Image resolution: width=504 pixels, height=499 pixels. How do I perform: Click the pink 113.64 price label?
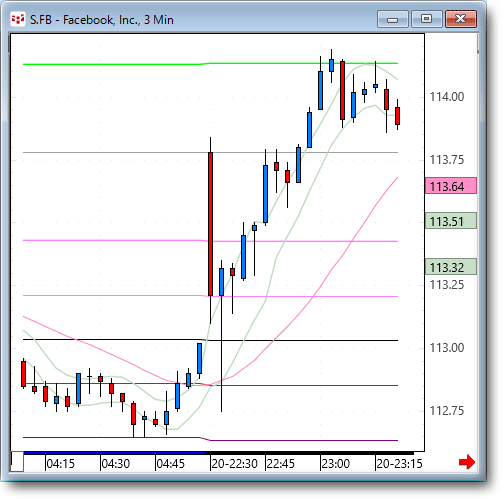(x=451, y=186)
